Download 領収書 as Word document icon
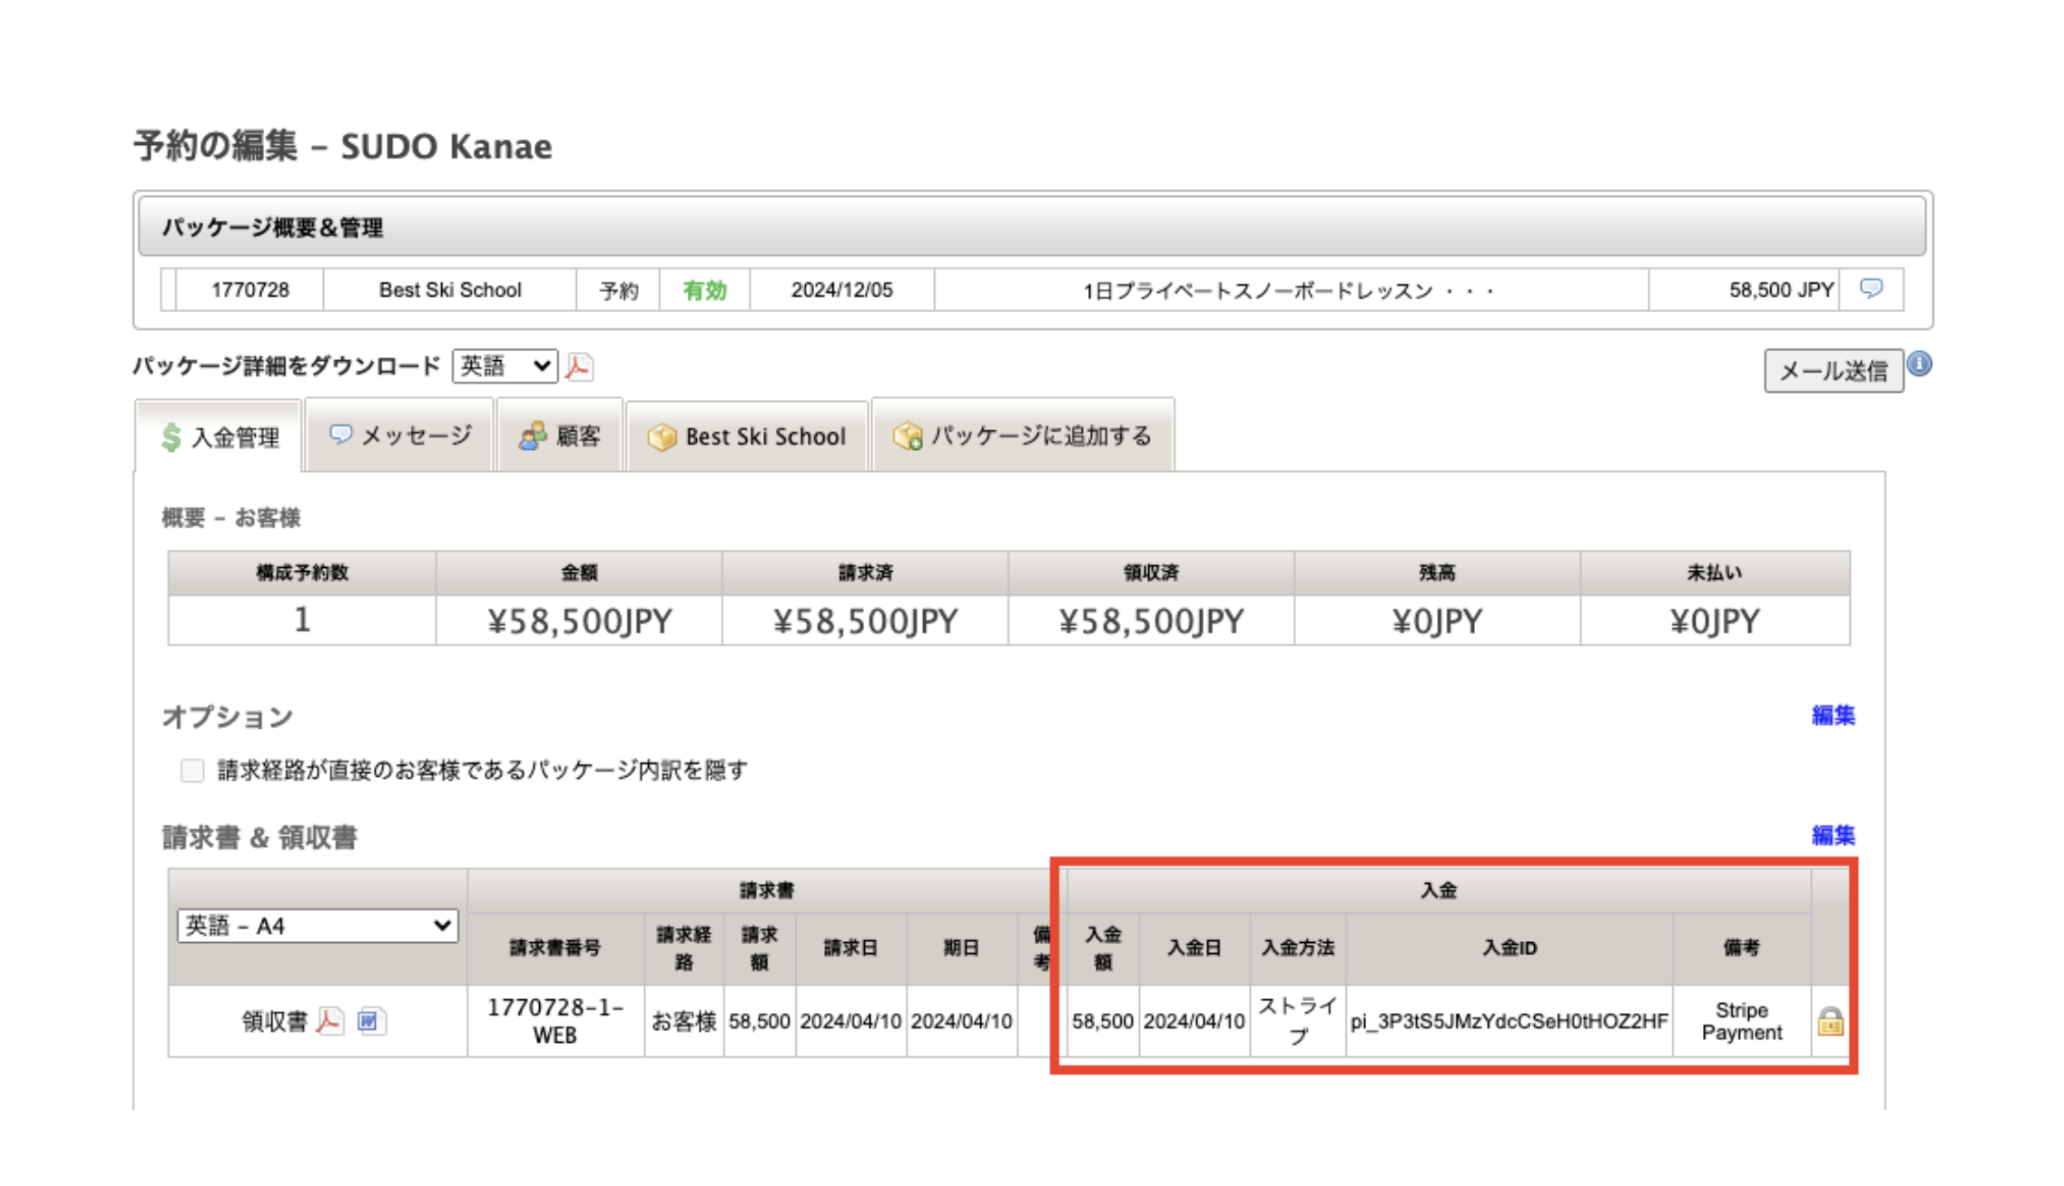 coord(370,1021)
